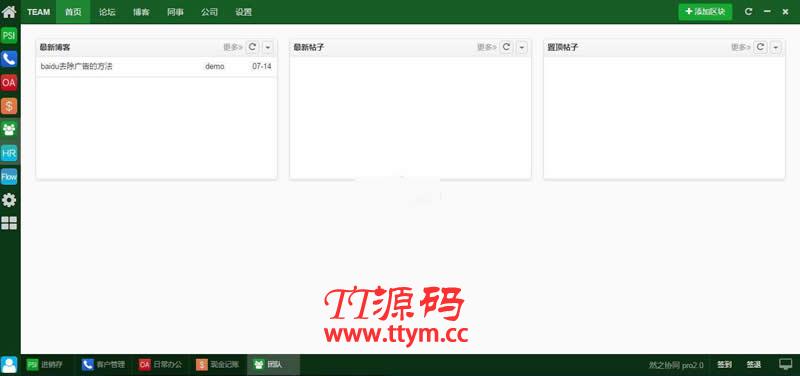Image resolution: width=800 pixels, height=376 pixels.
Task: Open the blog post baidu去除广告的方法
Action: [77, 66]
